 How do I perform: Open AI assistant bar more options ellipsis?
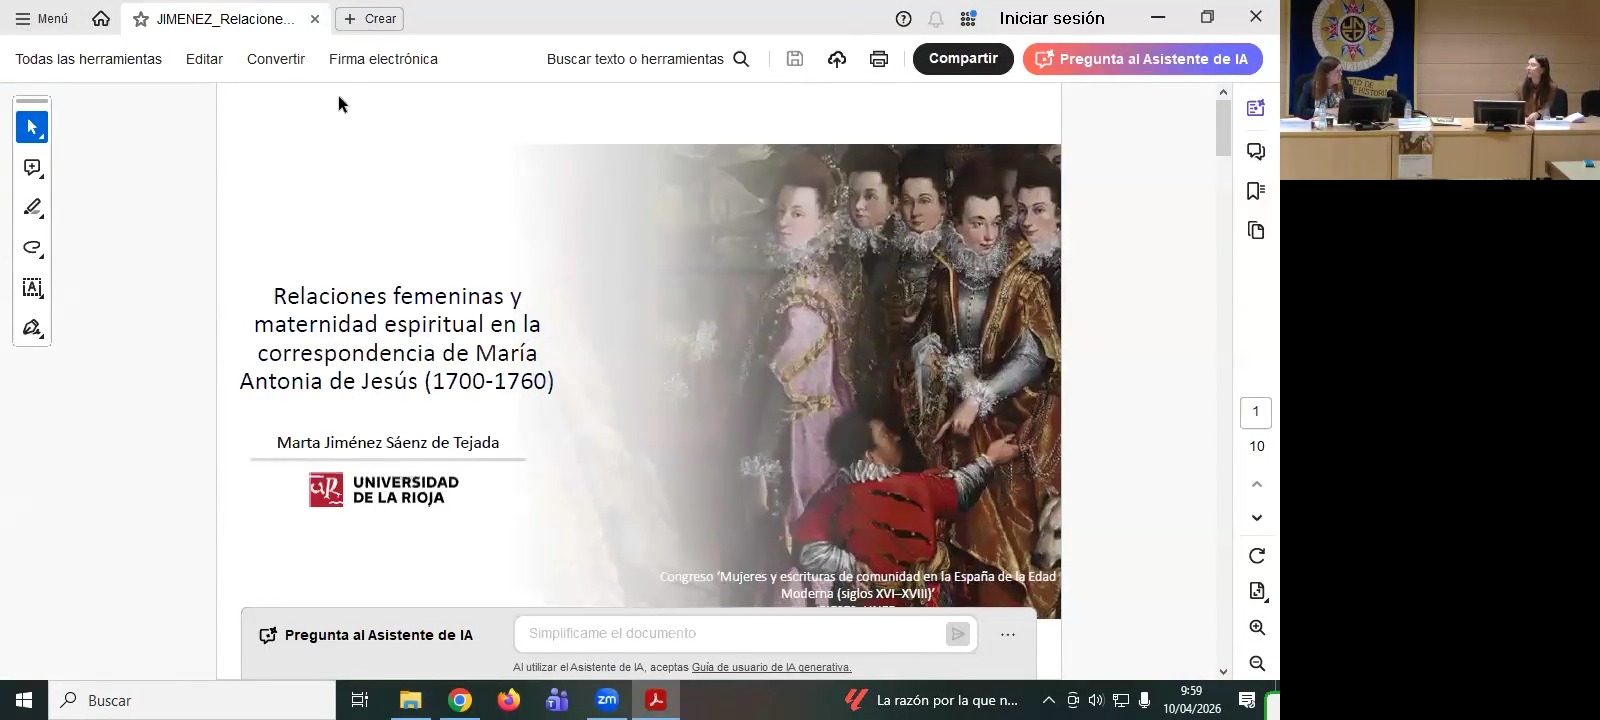coord(1008,635)
